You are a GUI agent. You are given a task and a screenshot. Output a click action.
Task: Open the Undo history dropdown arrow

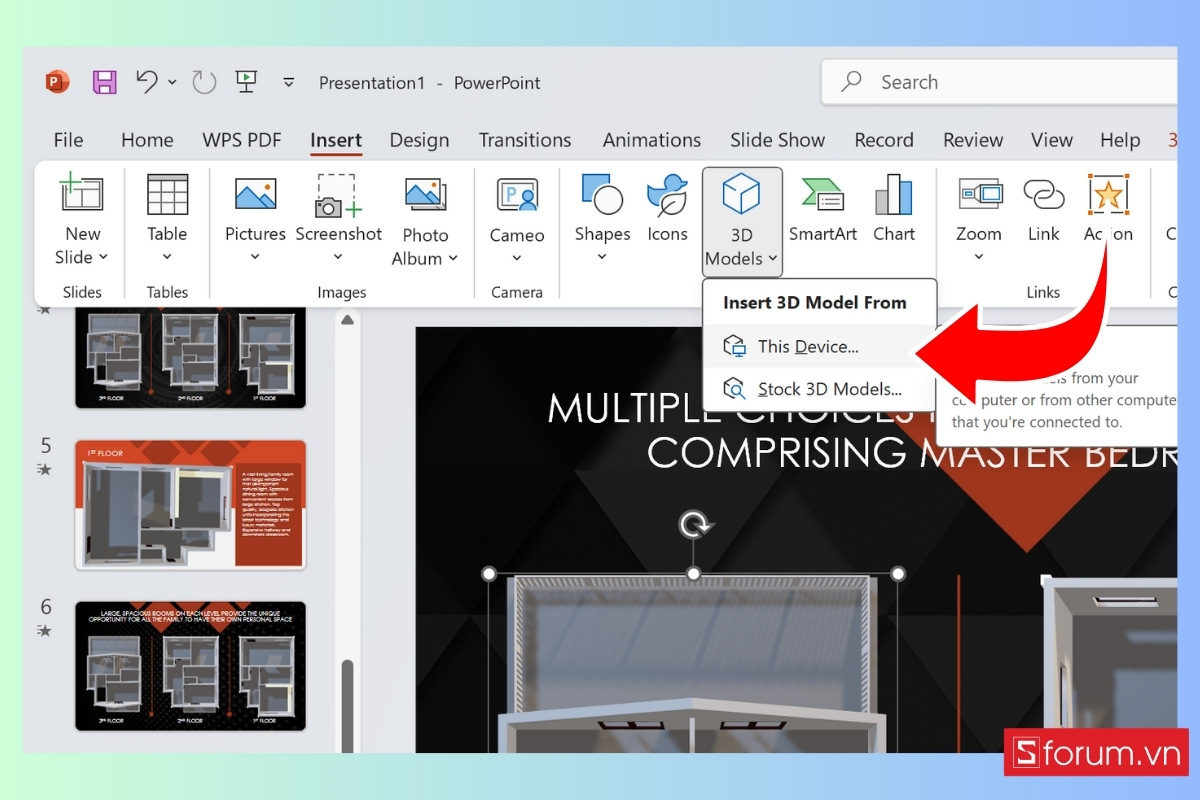(x=170, y=84)
